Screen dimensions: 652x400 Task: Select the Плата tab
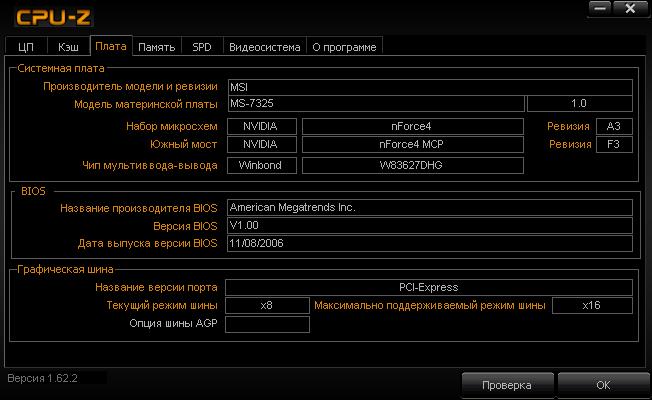coord(111,46)
